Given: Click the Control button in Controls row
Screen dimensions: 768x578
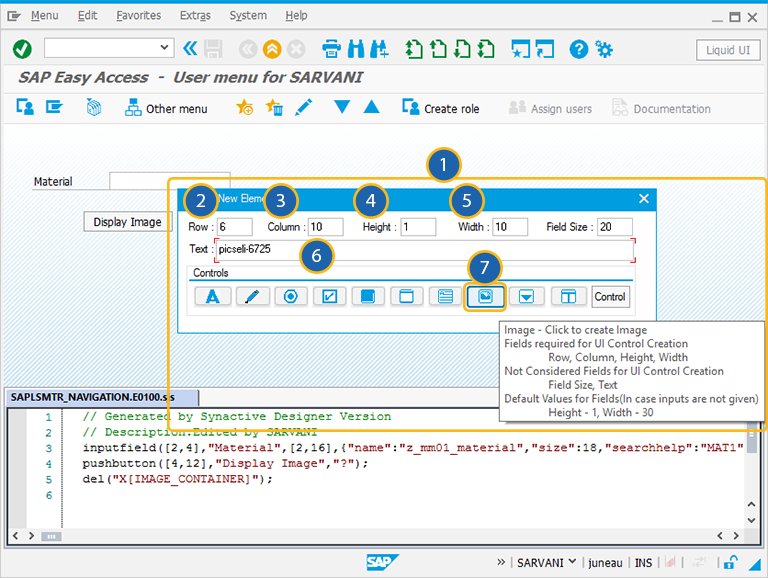Looking at the screenshot, I should click(x=610, y=297).
